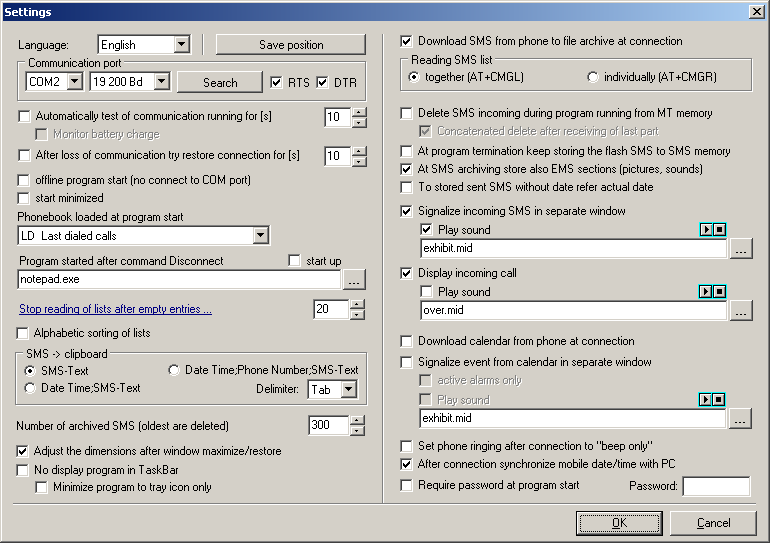Enable Alphabetic sorting of lists
This screenshot has width=770, height=543.
coord(25,332)
